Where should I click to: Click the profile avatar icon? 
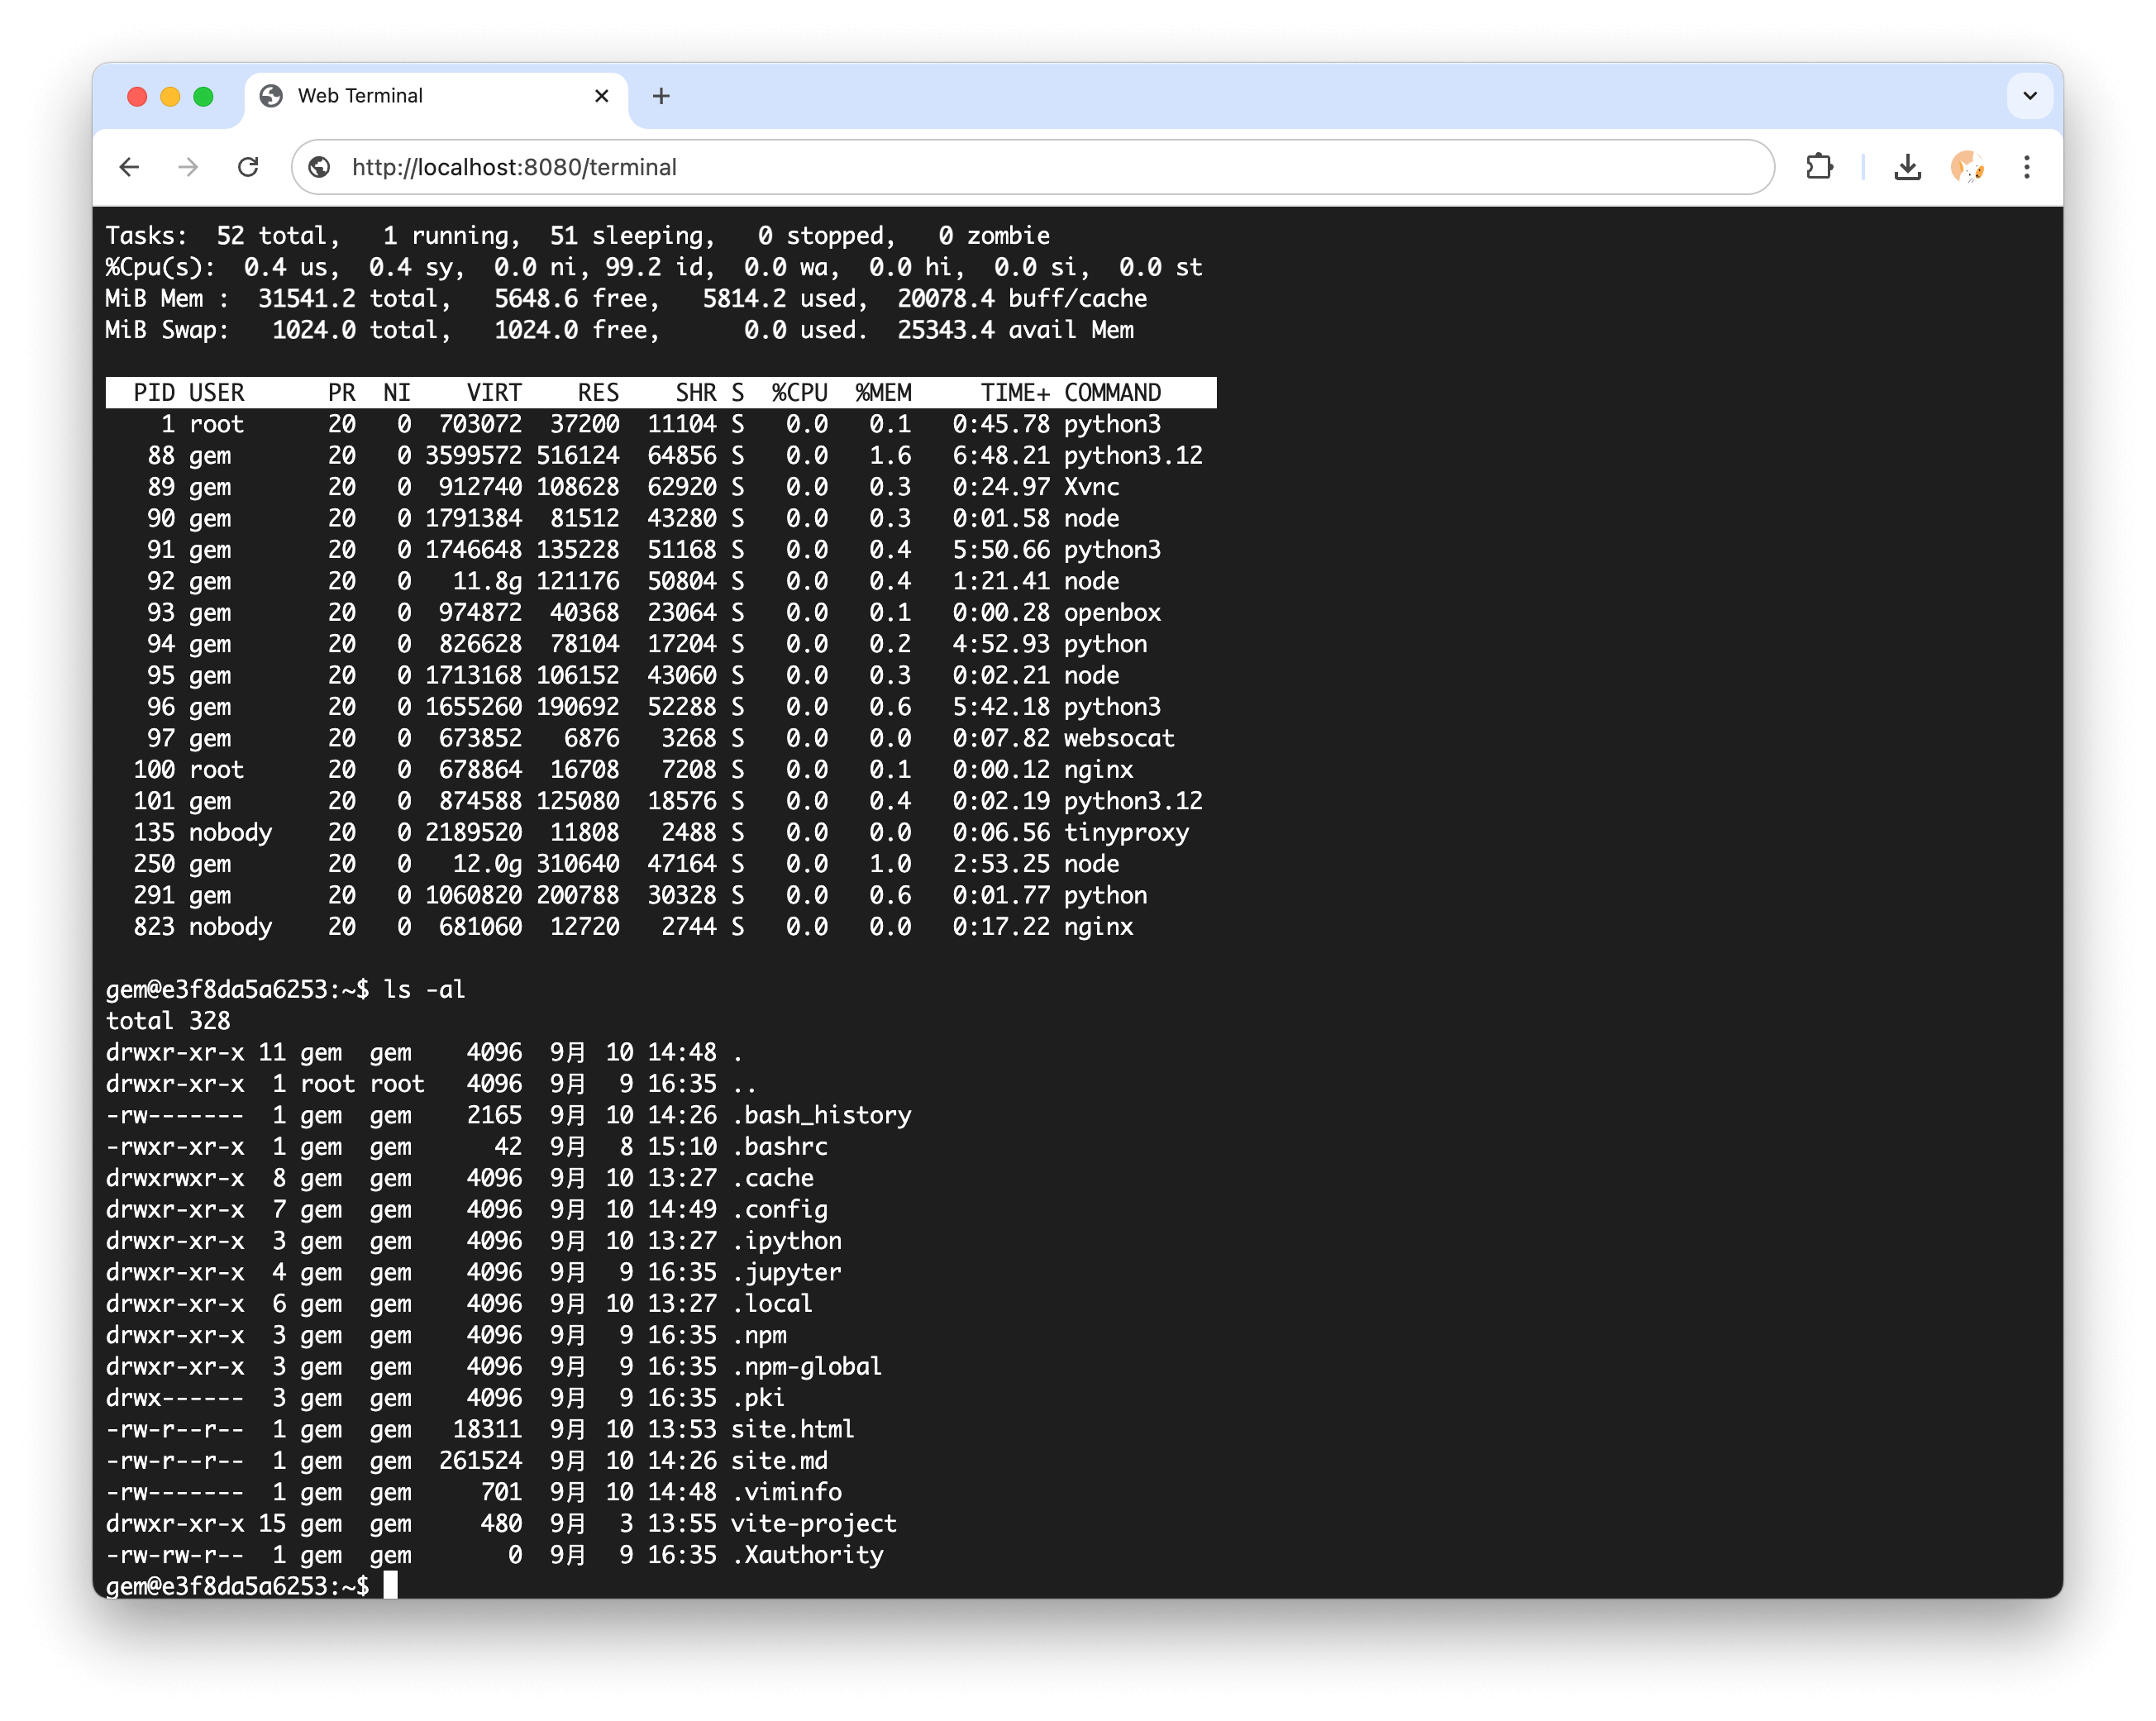coord(1966,167)
